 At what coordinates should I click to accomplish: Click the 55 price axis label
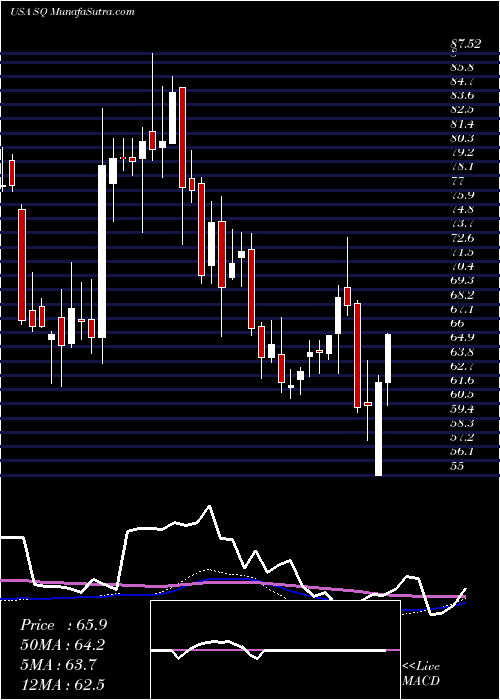click(458, 466)
